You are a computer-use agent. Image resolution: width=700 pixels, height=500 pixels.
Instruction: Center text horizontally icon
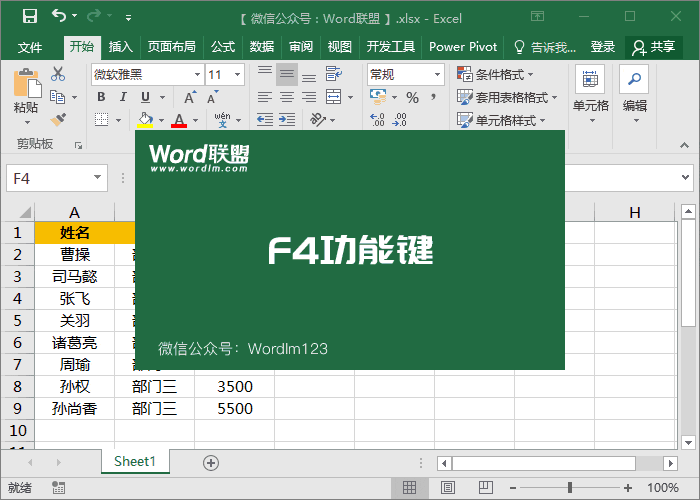pos(287,97)
